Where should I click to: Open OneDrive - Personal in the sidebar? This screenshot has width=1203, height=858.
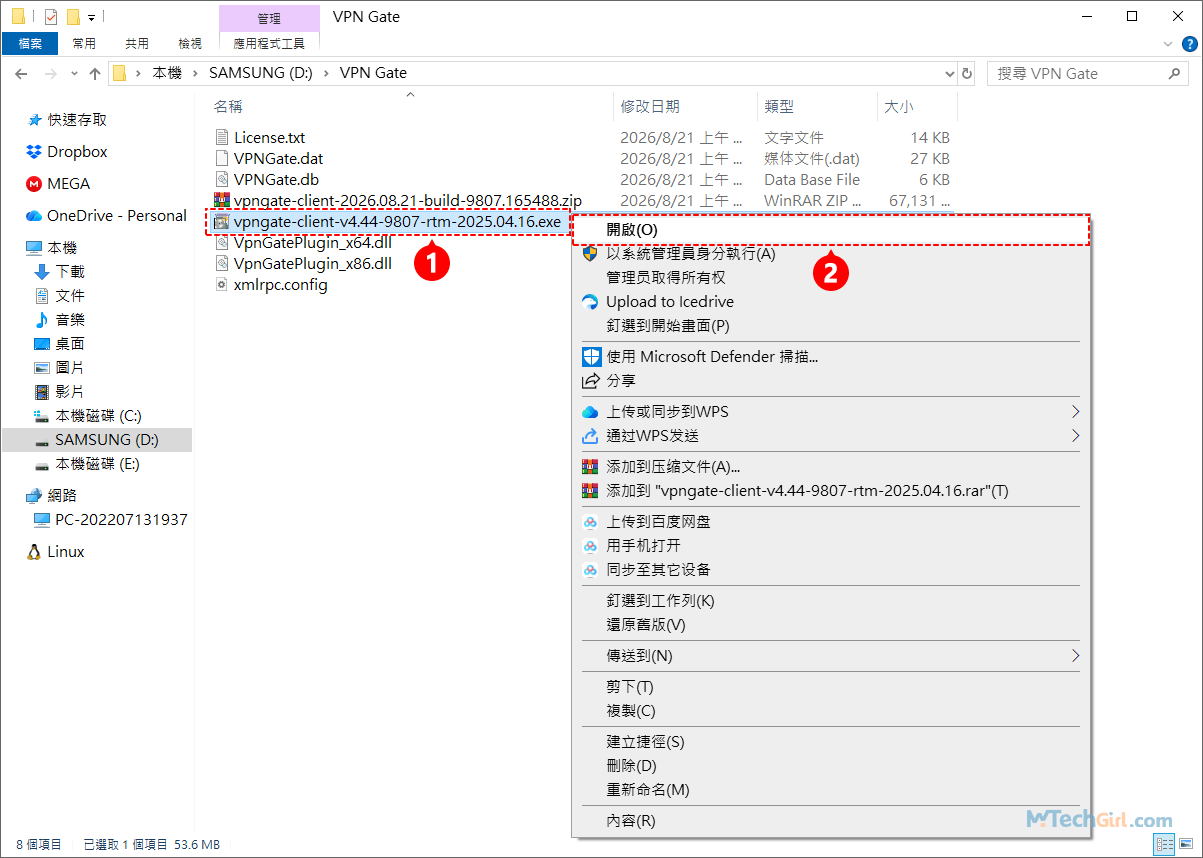coord(116,215)
